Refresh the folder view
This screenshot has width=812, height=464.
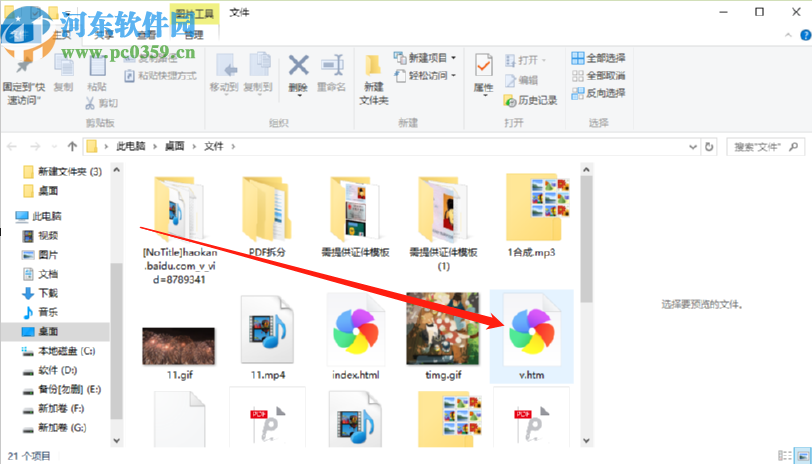pyautogui.click(x=709, y=147)
